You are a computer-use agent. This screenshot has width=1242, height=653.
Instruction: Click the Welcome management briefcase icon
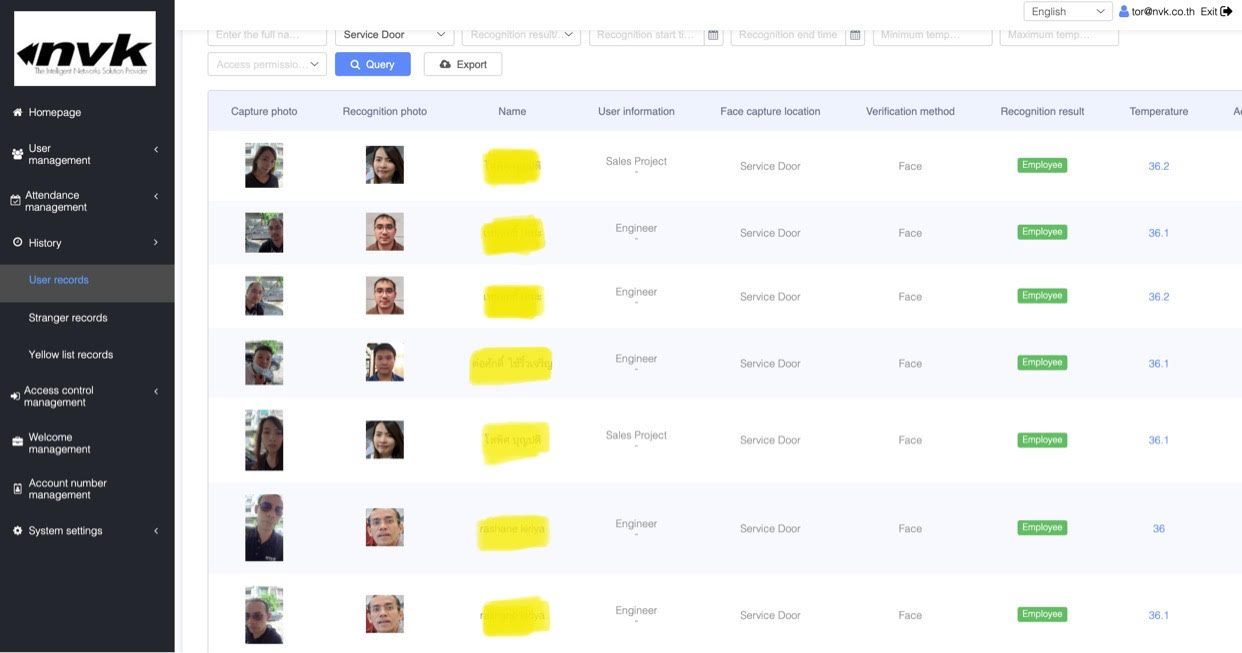point(17,442)
